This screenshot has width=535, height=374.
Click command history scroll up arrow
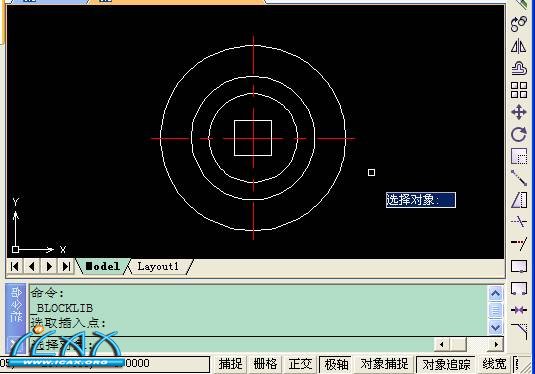[x=495, y=294]
